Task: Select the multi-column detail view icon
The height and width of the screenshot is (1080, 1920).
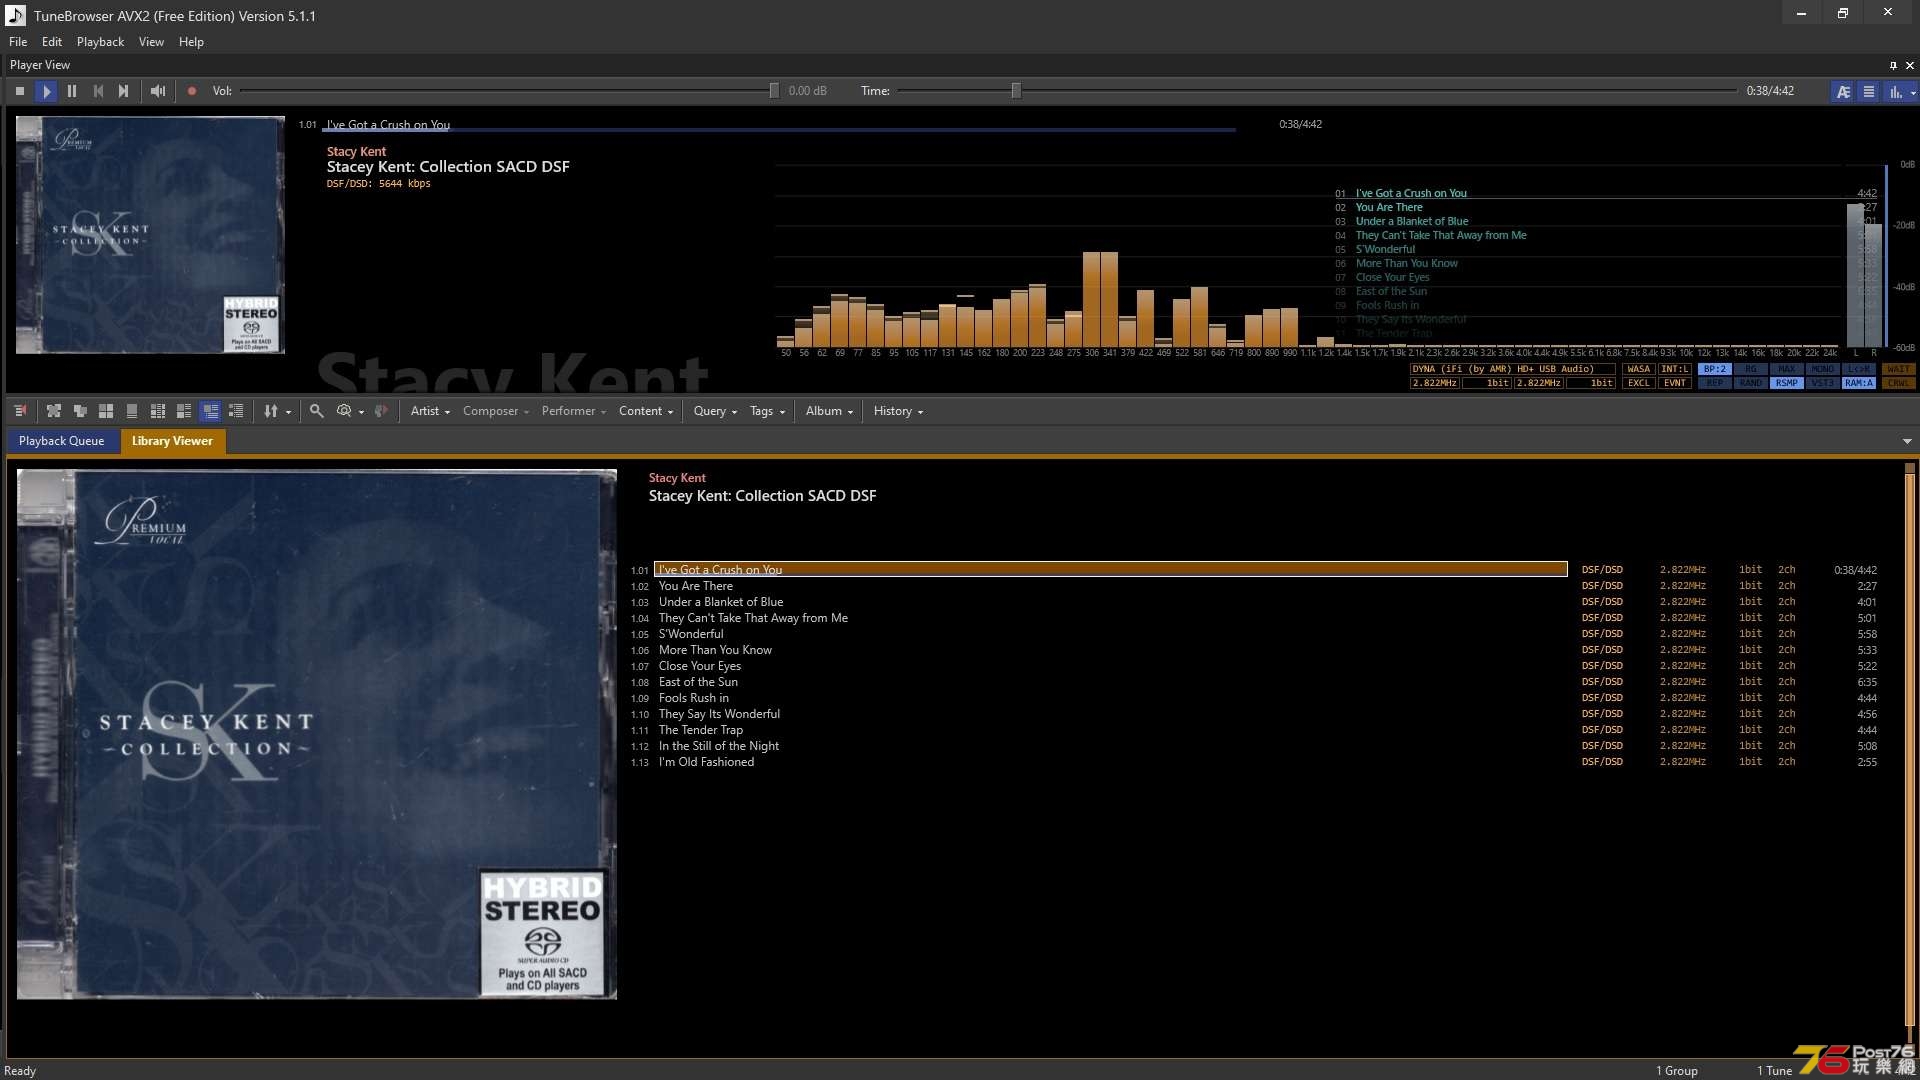Action: point(158,411)
